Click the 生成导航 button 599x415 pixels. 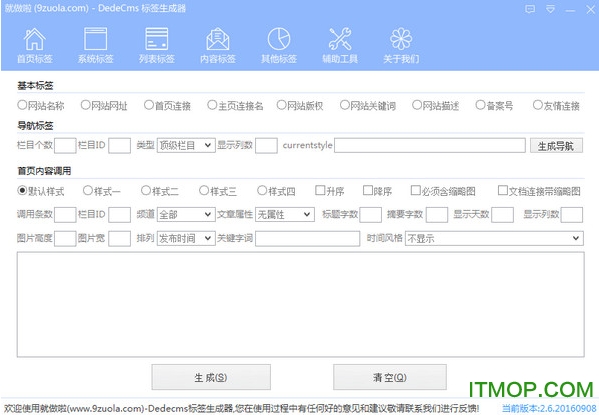556,146
